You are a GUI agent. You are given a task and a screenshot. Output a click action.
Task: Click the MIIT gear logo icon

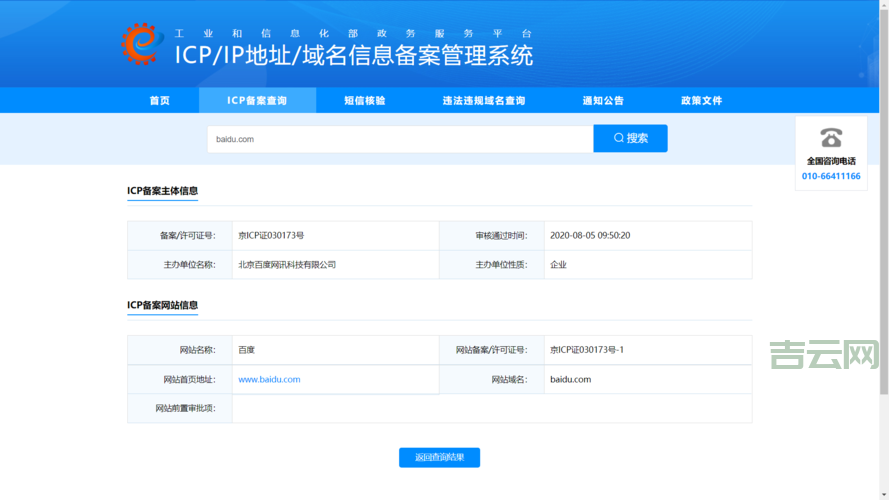click(142, 44)
